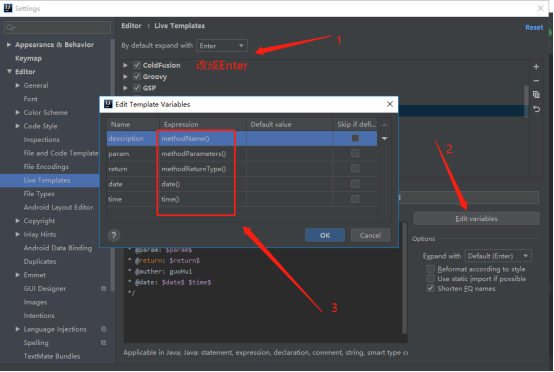
Task: Enable Reformat according to style
Action: click(x=431, y=269)
